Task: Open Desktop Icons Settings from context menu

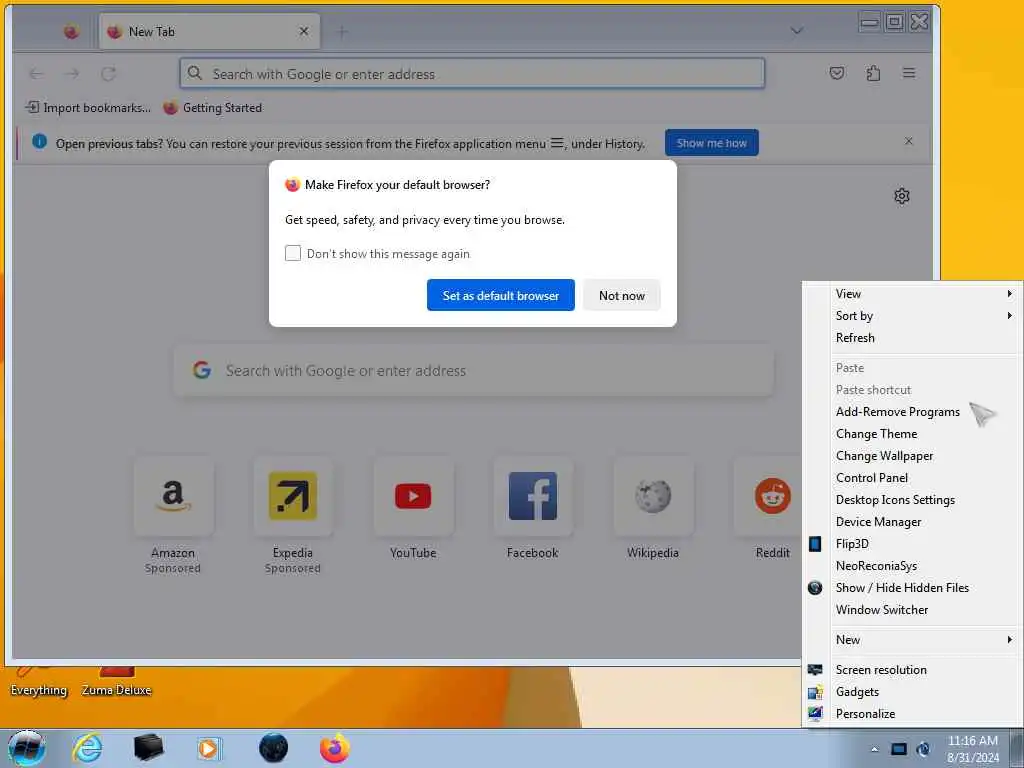Action: coord(912,500)
